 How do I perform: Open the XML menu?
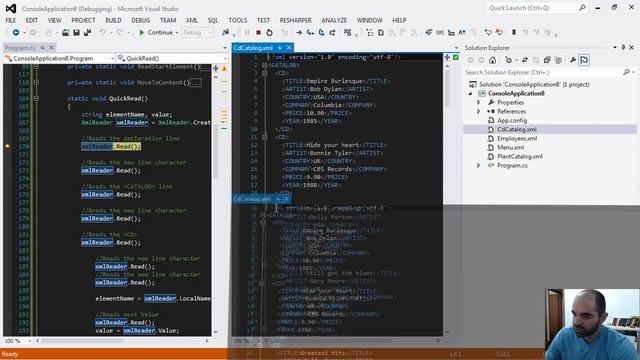191,20
